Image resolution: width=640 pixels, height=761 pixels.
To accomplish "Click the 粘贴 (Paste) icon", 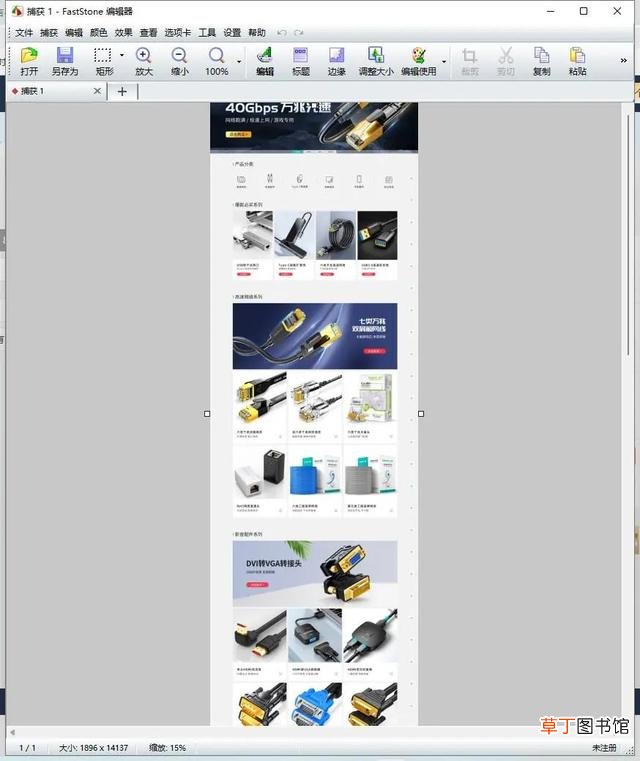I will point(577,61).
